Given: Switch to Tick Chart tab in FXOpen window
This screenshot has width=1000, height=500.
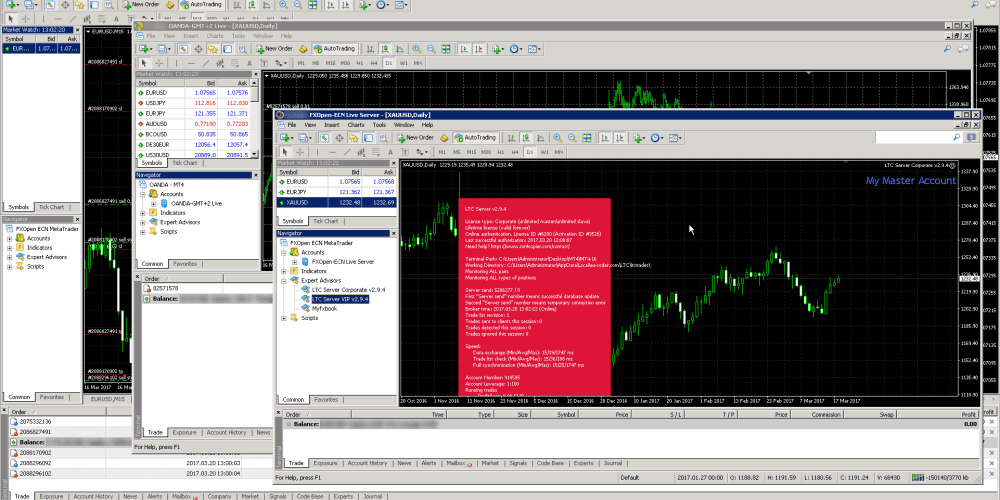Looking at the screenshot, I should click(325, 221).
